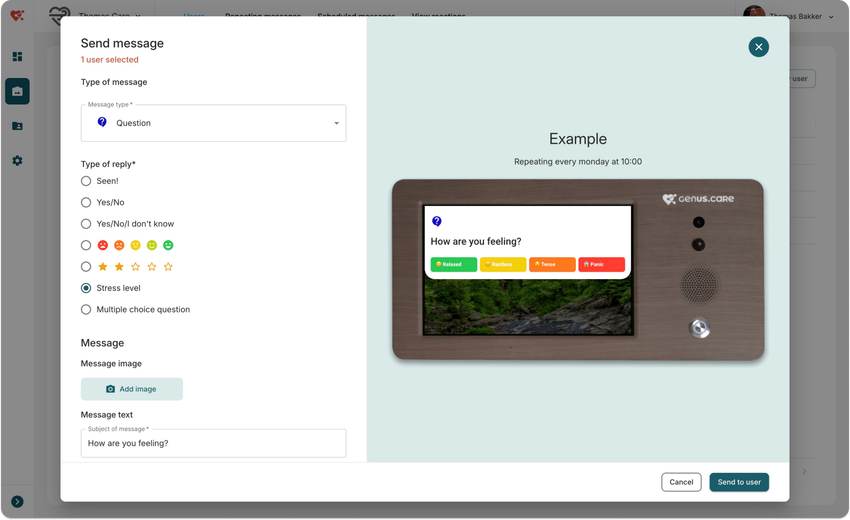Select the smiley faces reply type
Viewport: 850px width, 520px height.
[86, 245]
